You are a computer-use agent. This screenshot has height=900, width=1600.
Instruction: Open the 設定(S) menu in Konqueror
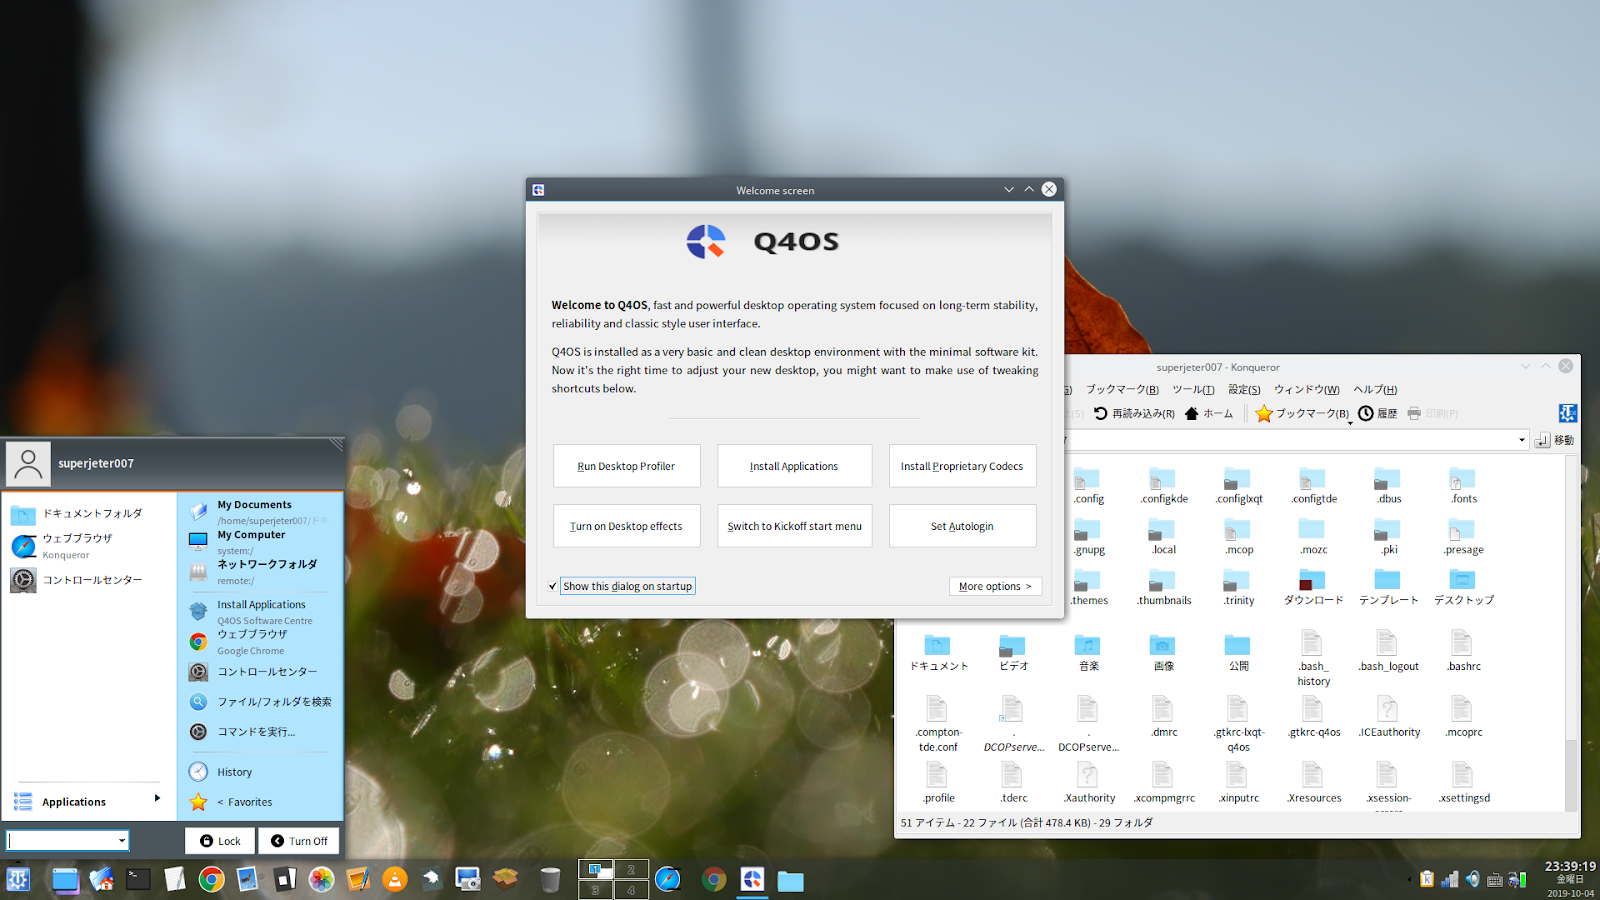coord(1244,389)
